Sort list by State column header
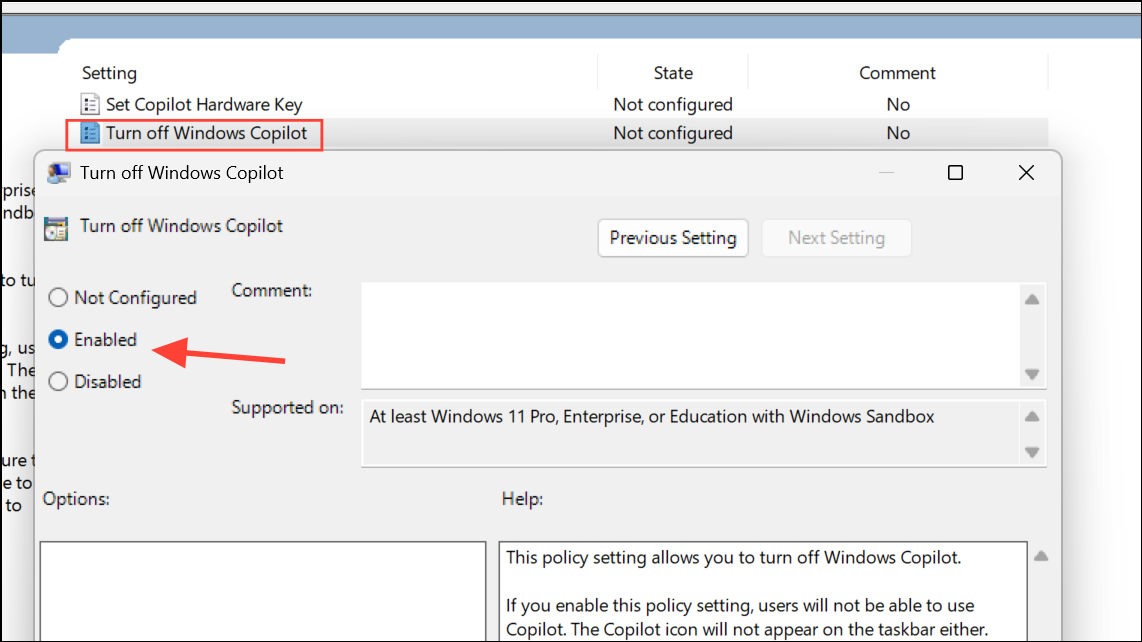The image size is (1142, 642). pyautogui.click(x=673, y=73)
